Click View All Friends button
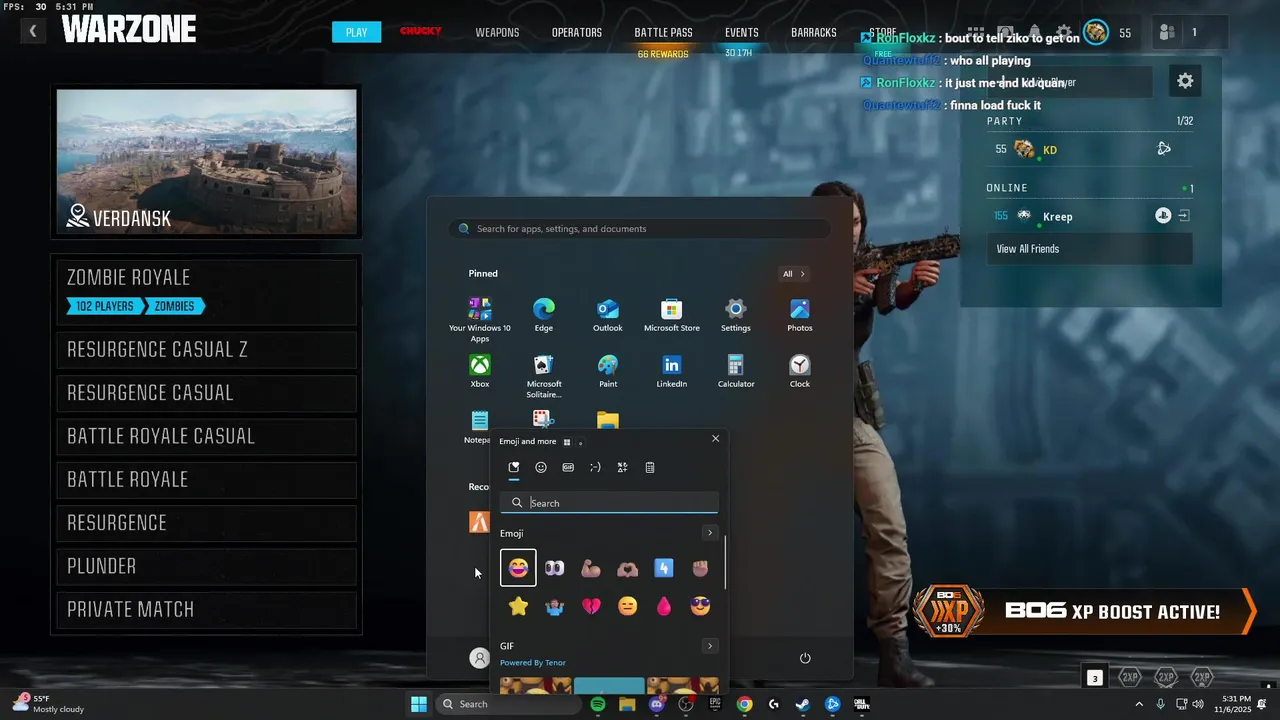 [x=1089, y=249]
